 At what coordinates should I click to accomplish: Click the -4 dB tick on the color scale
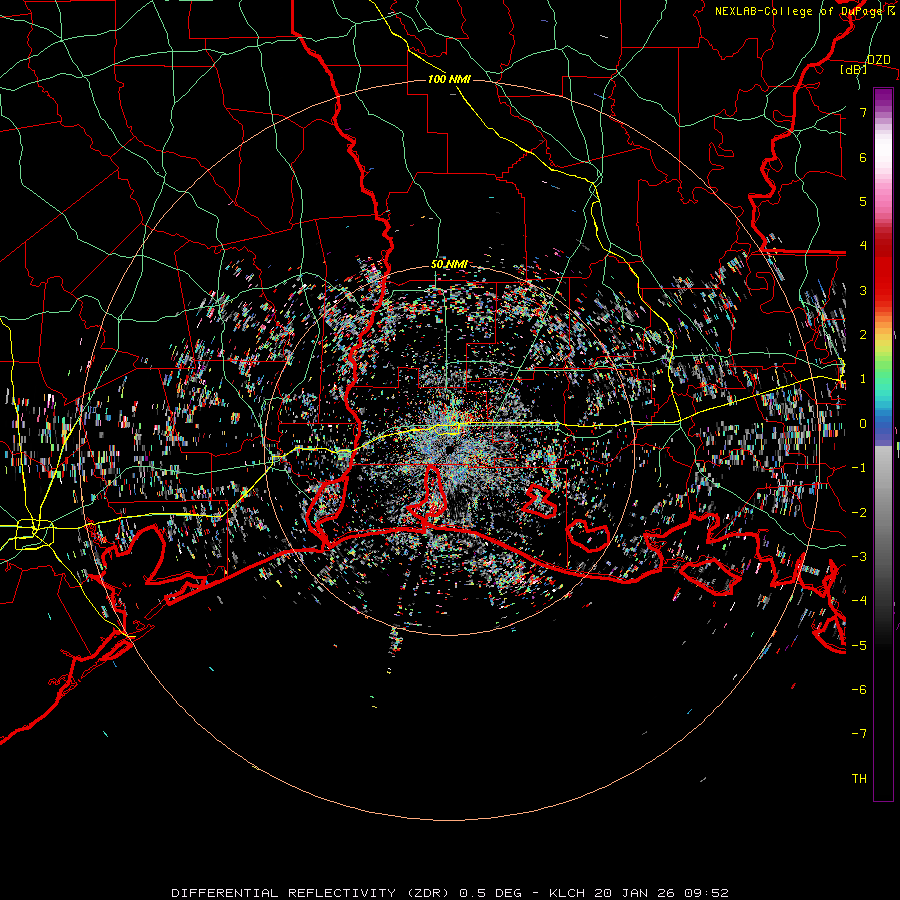(859, 601)
